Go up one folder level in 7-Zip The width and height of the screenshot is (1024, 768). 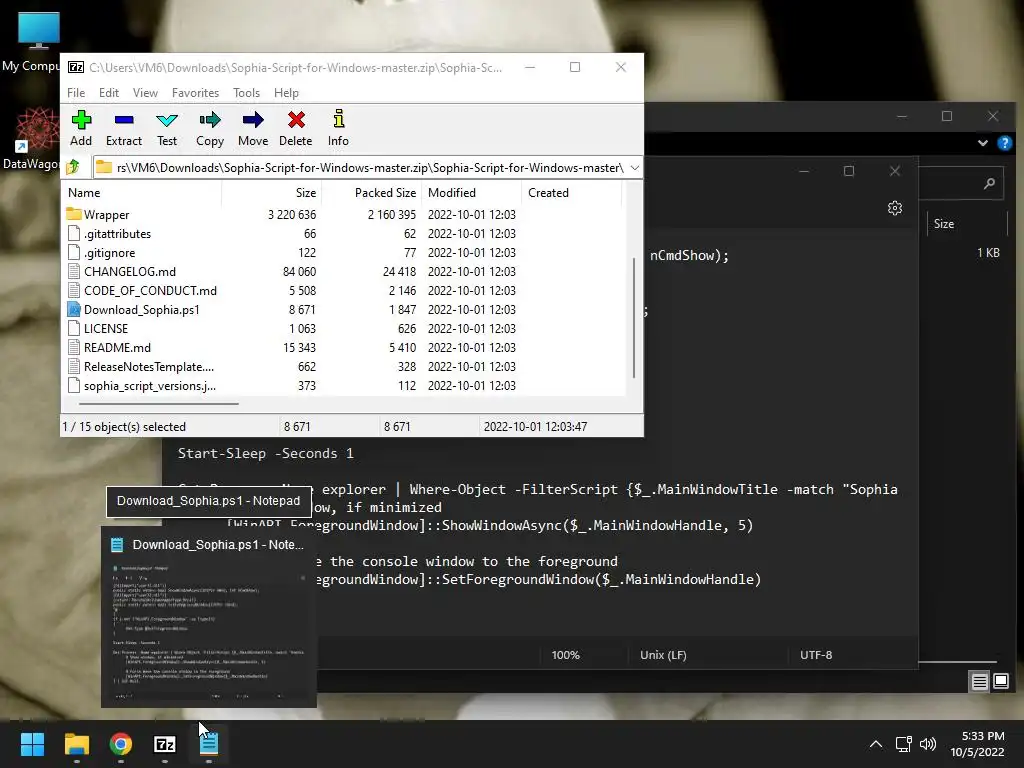pos(73,167)
